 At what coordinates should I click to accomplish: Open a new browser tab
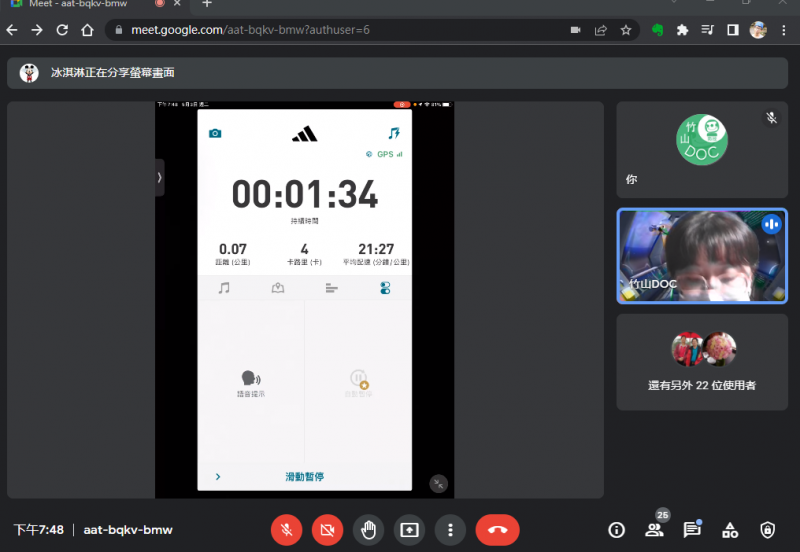[207, 4]
